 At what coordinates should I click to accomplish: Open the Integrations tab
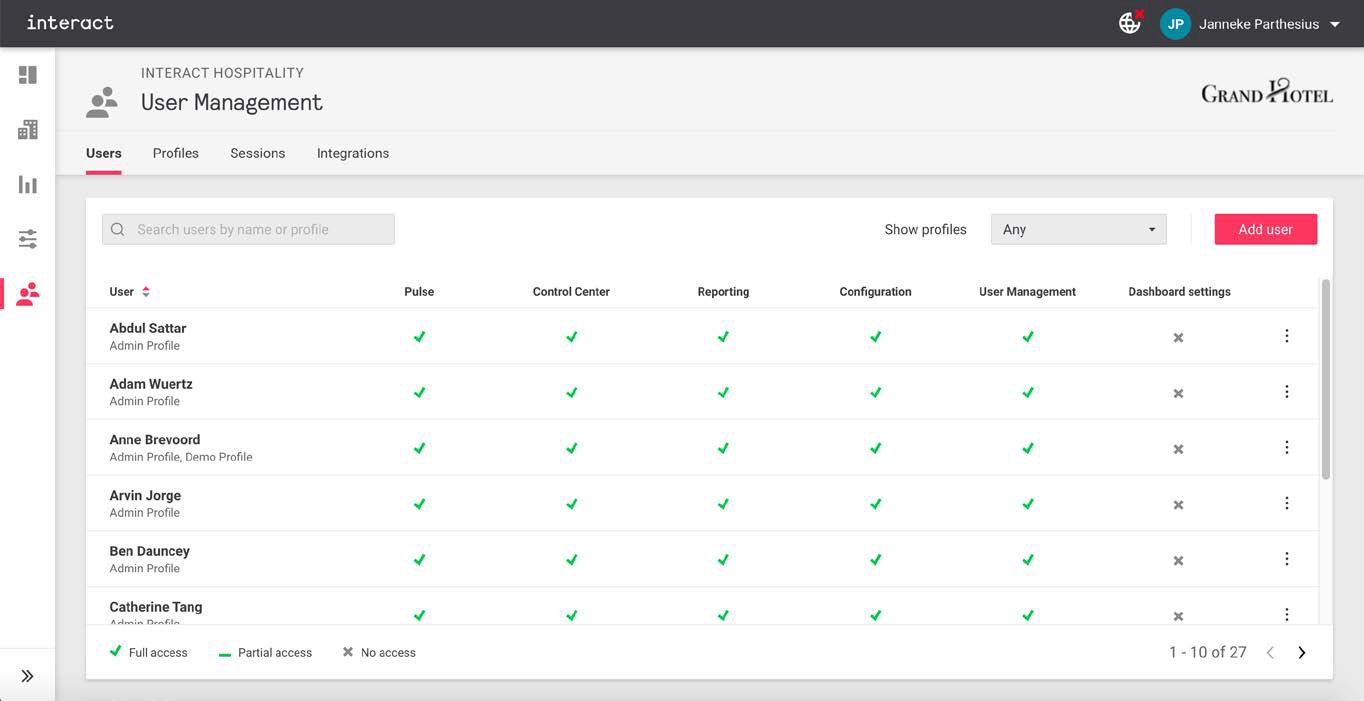coord(353,153)
